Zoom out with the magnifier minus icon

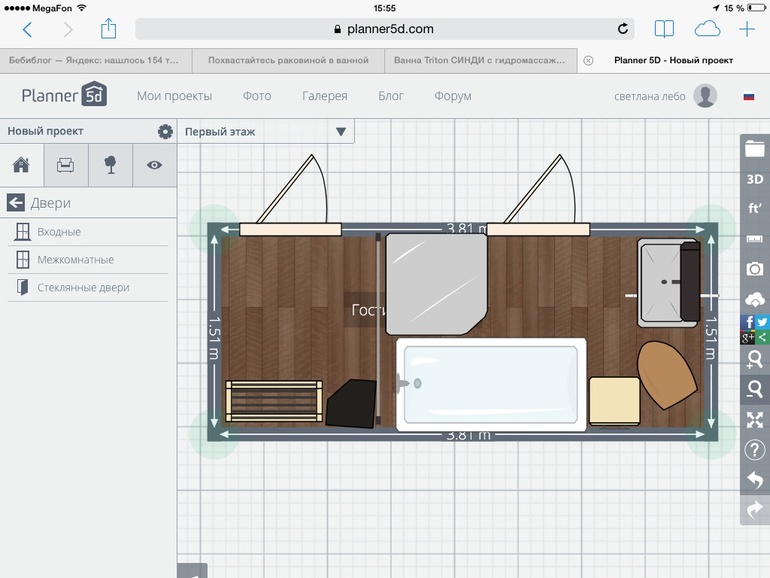755,389
